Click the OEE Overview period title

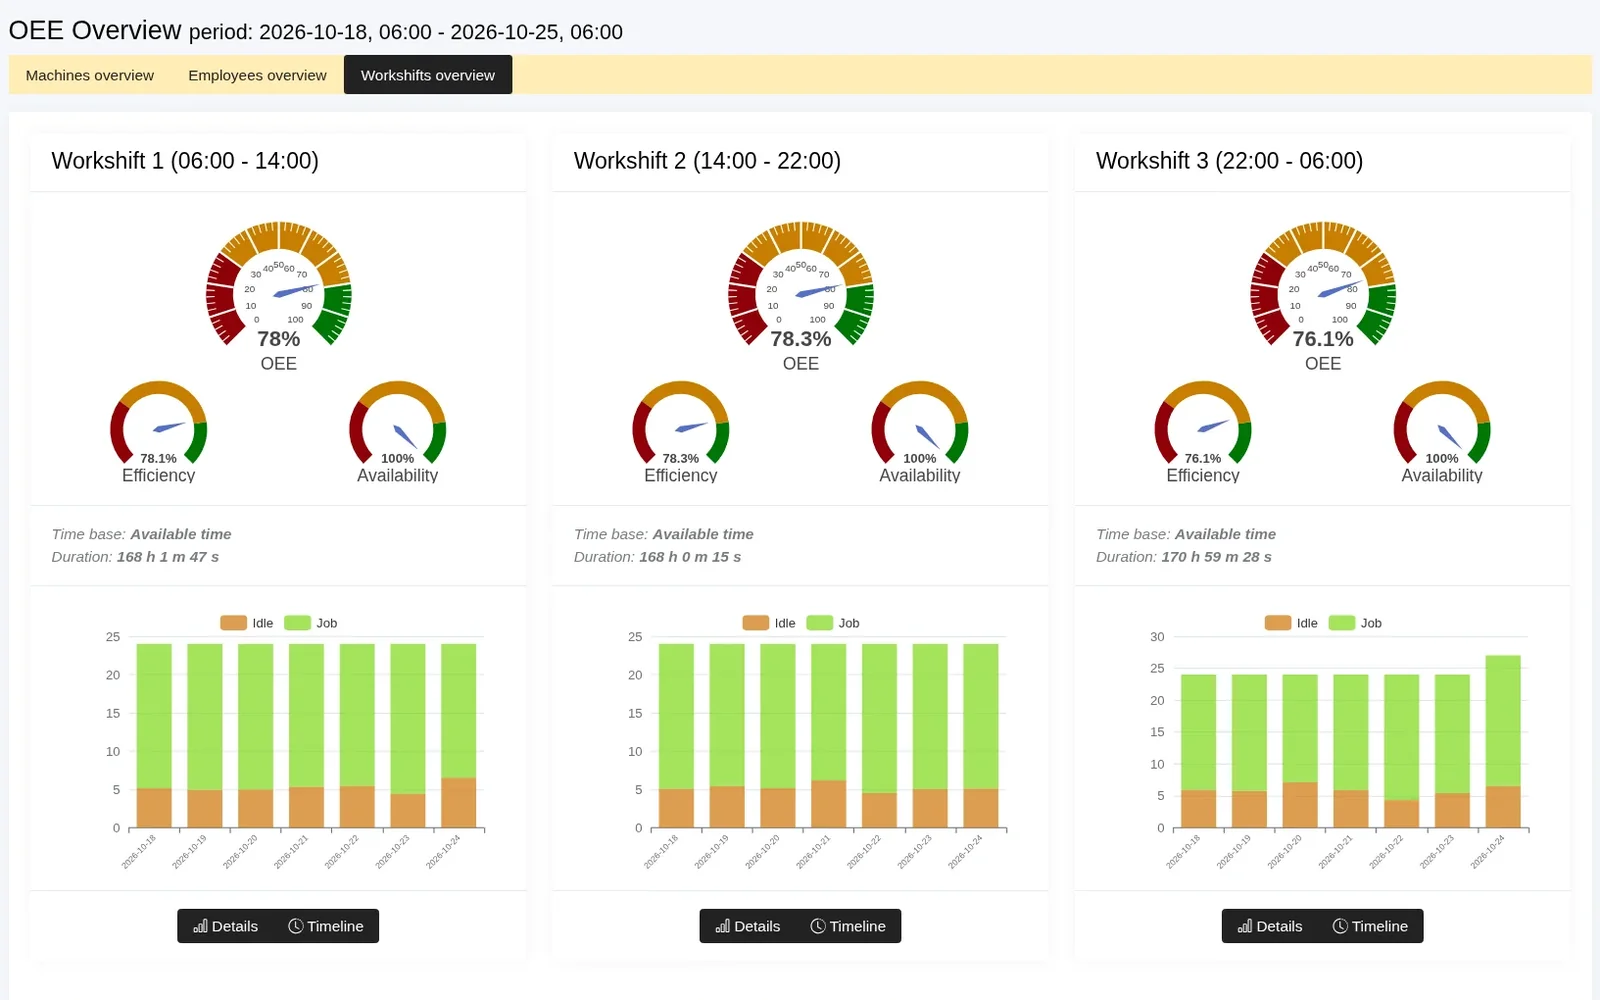316,31
